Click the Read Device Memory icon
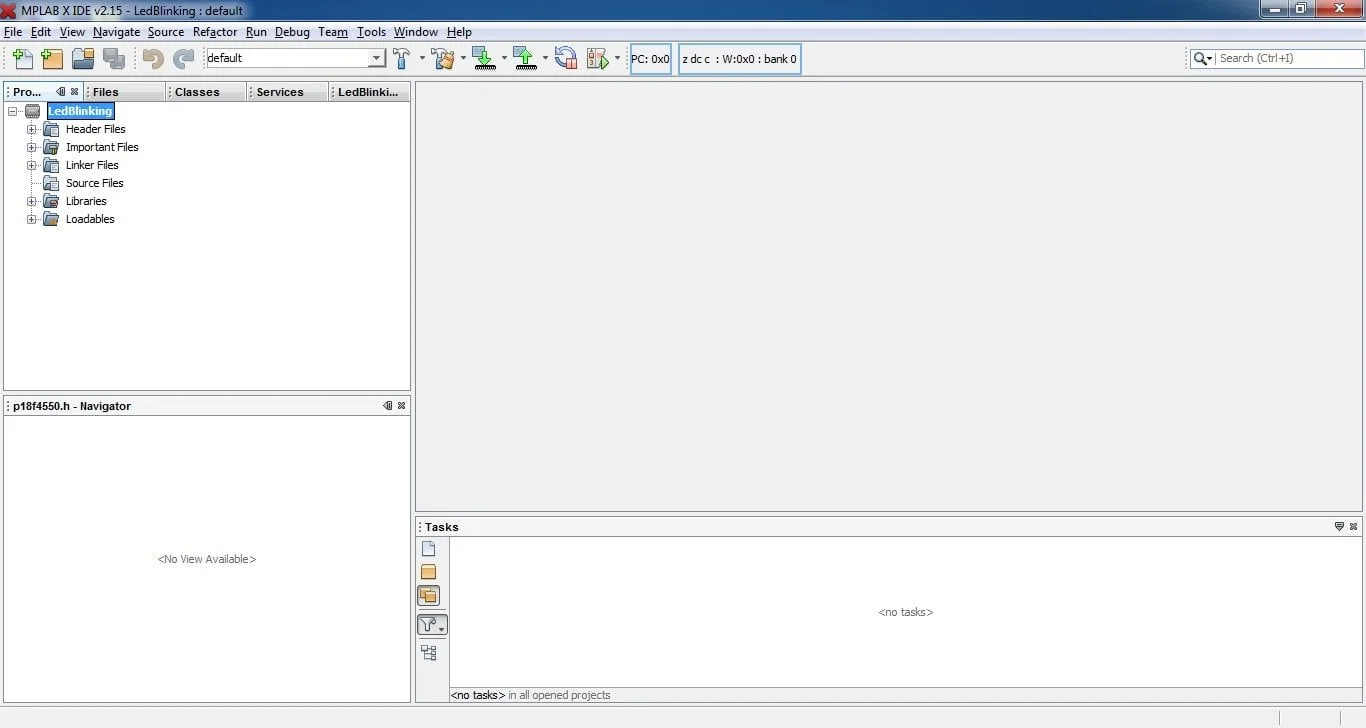Image resolution: width=1366 pixels, height=728 pixels. [525, 58]
